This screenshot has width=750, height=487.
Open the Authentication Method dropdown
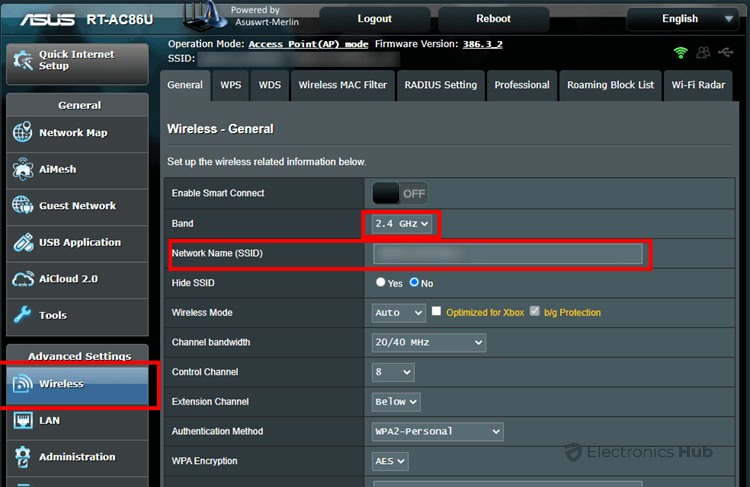[x=437, y=431]
